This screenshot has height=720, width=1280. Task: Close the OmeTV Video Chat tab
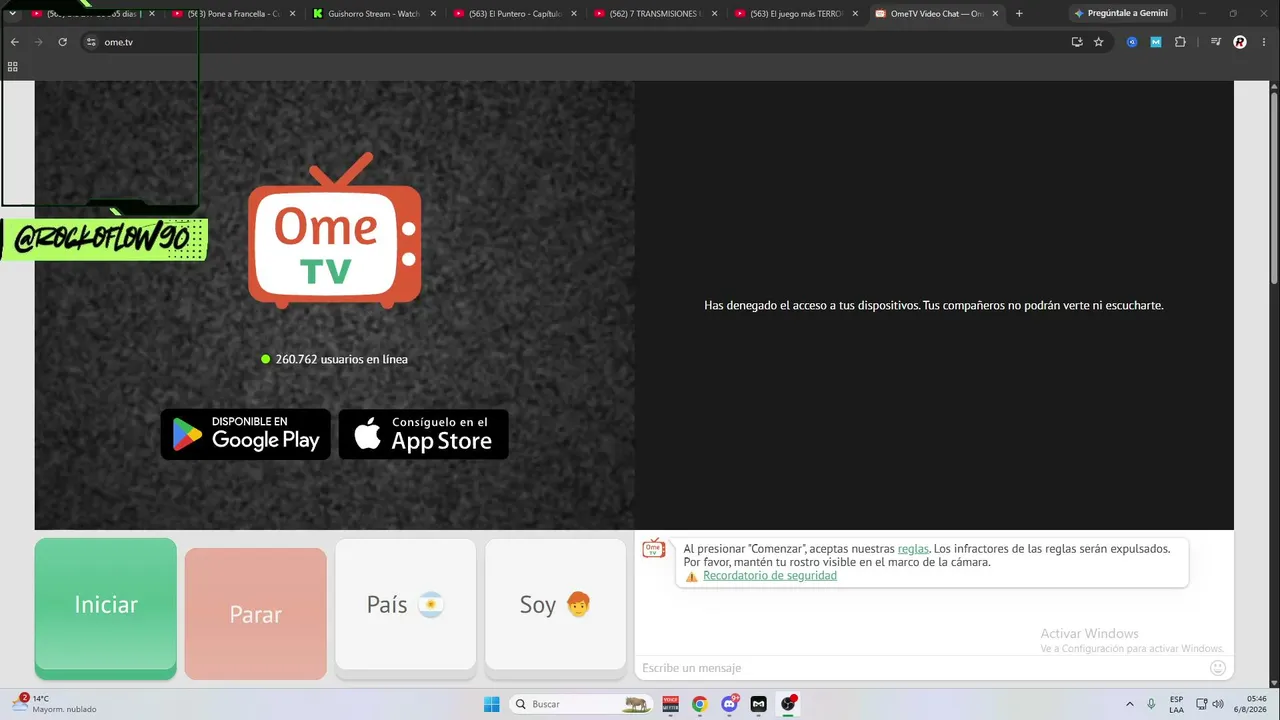995,14
